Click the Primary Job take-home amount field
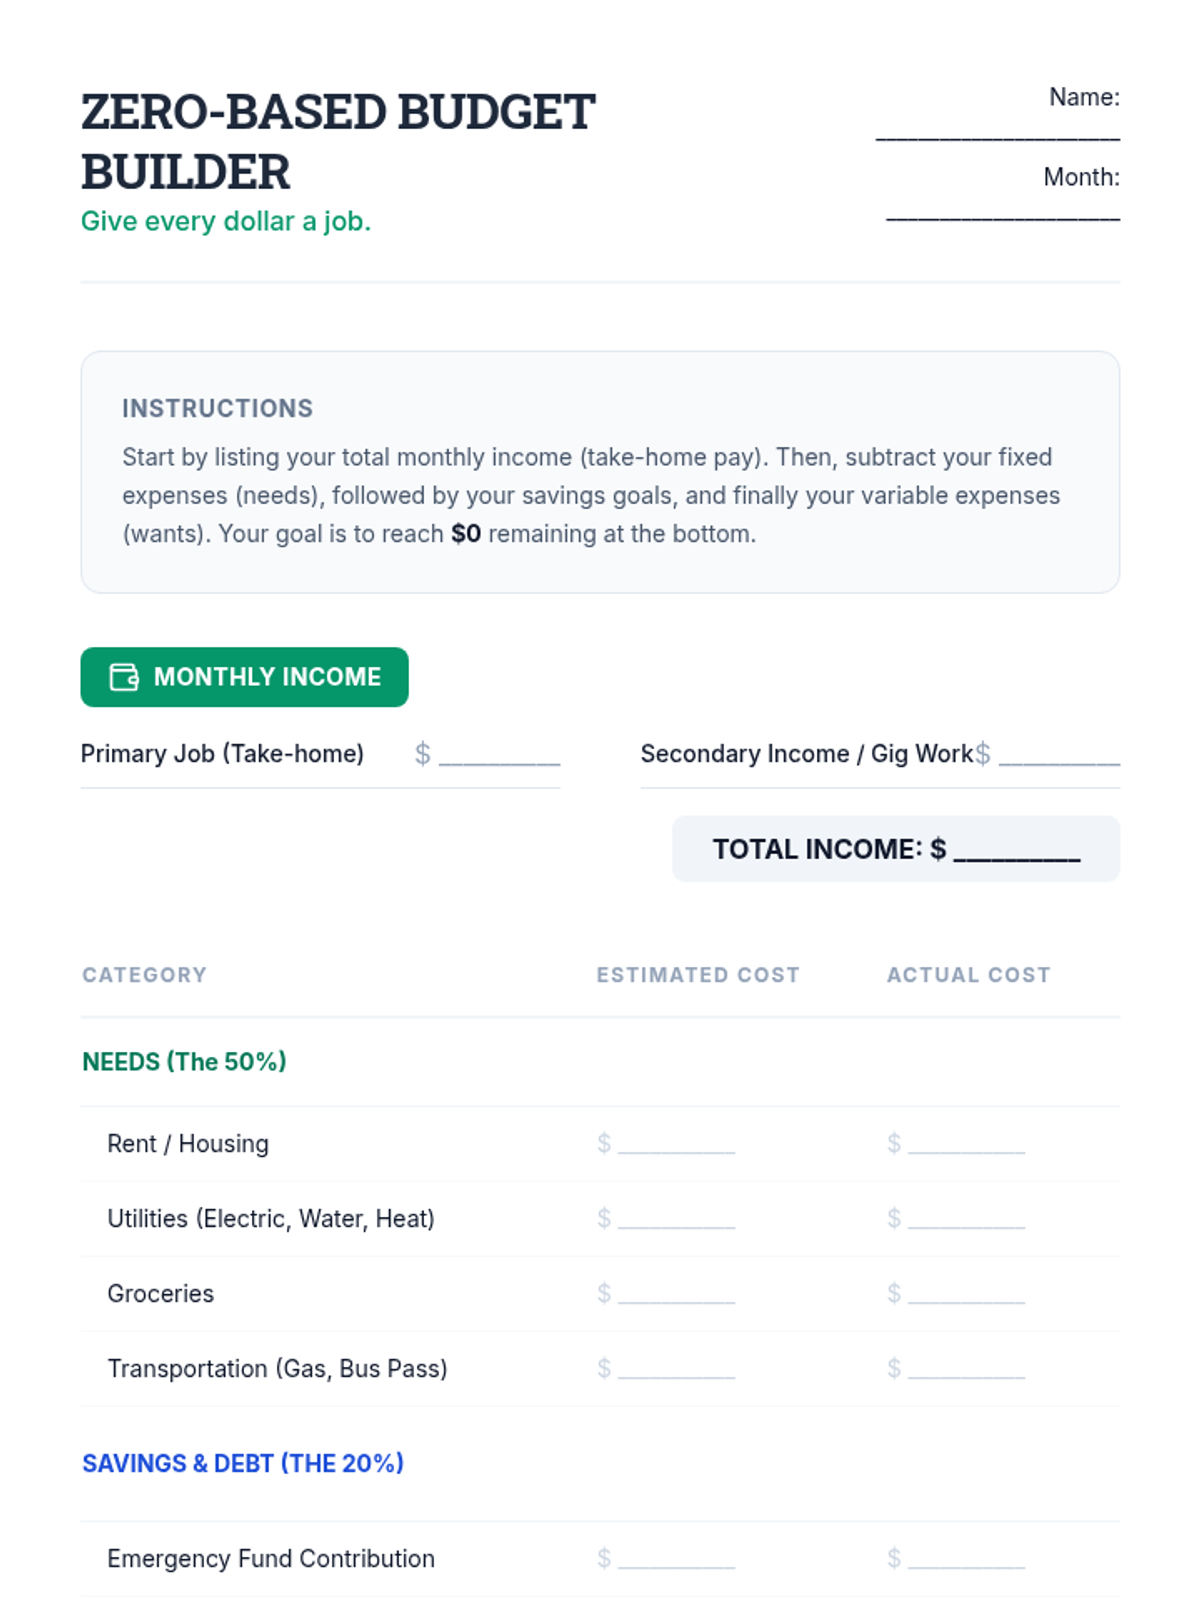Viewport: 1200px width, 1600px height. (x=499, y=756)
